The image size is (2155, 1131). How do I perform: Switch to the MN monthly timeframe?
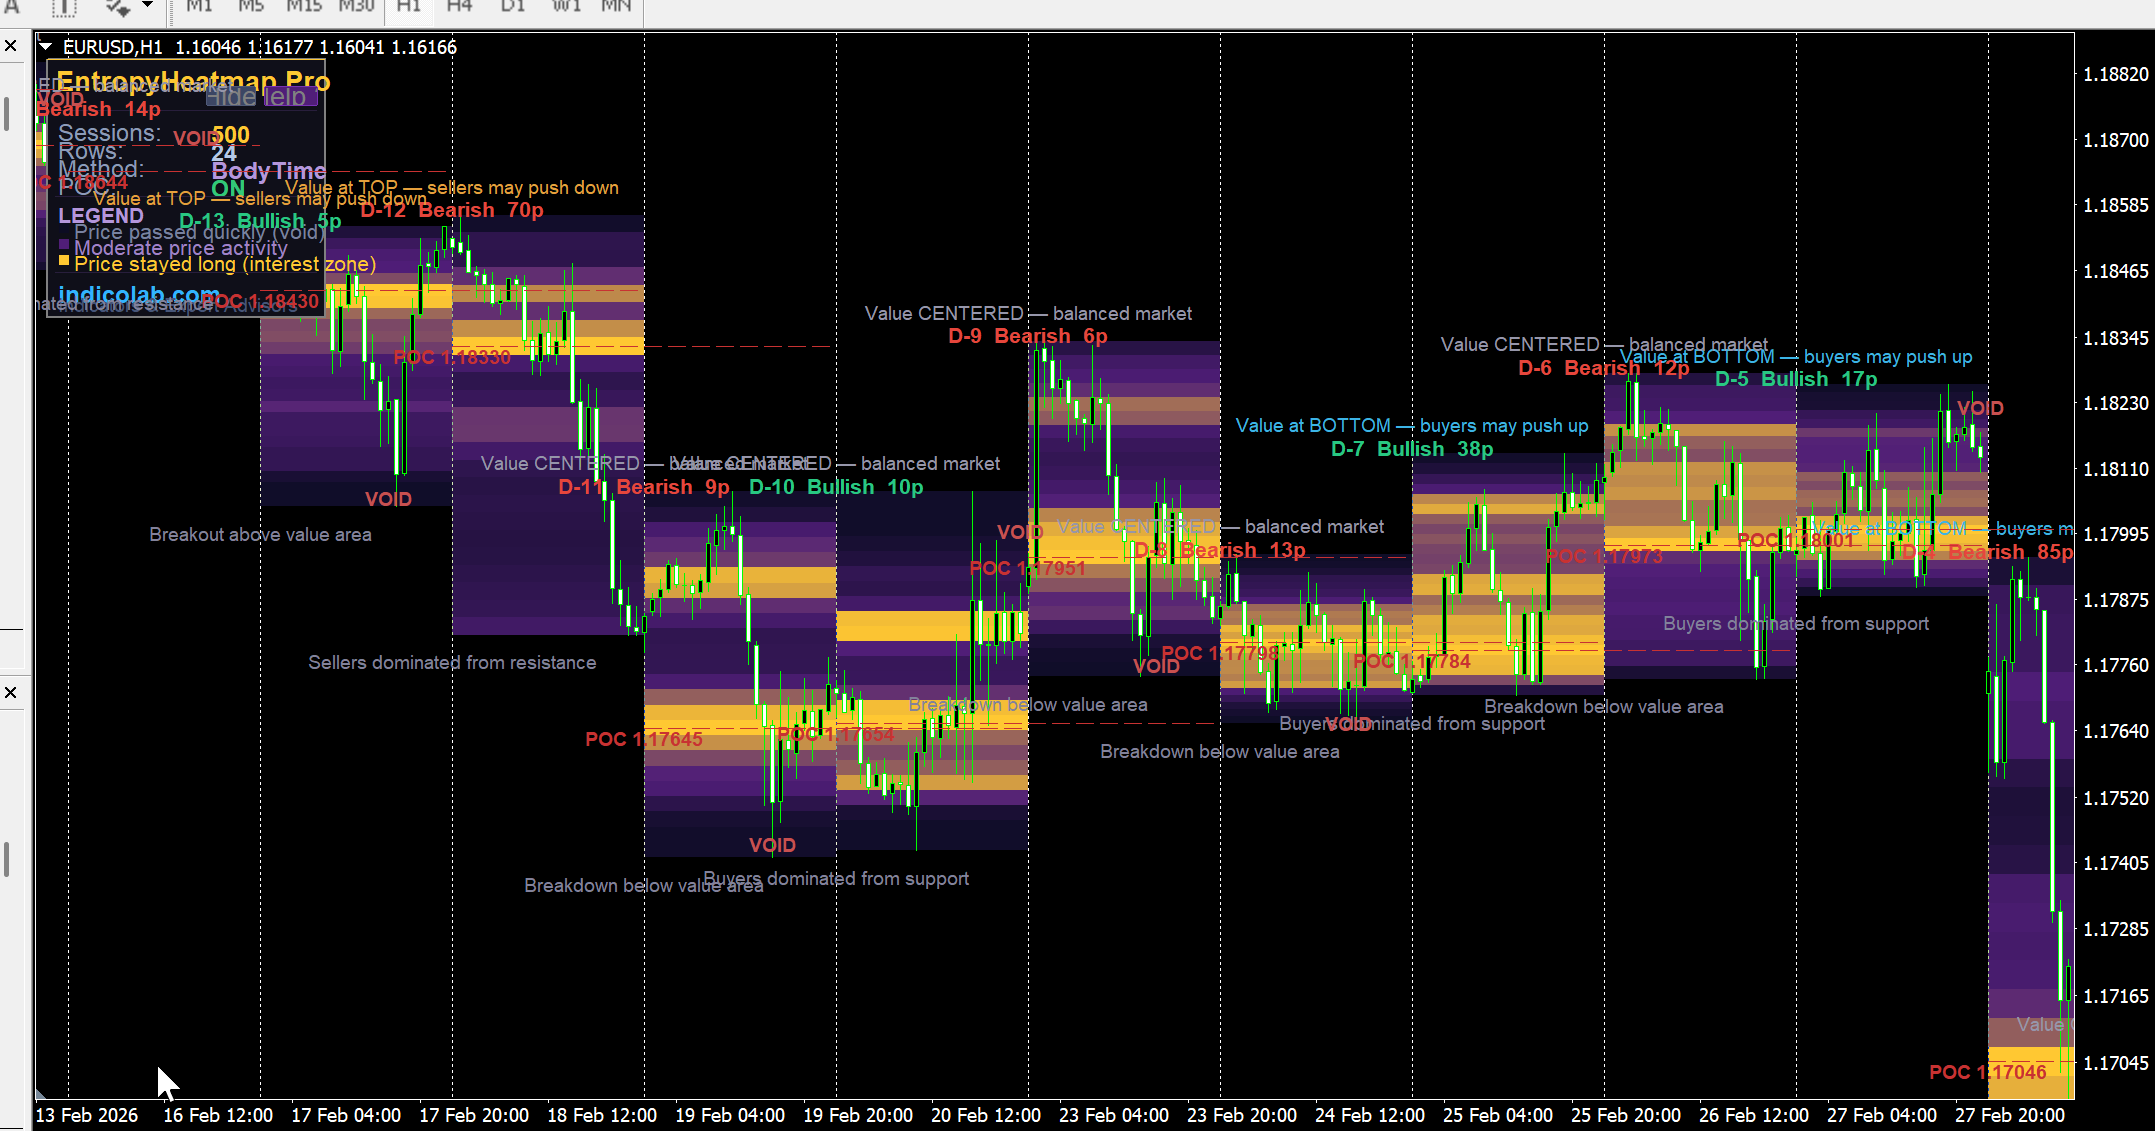tap(616, 6)
